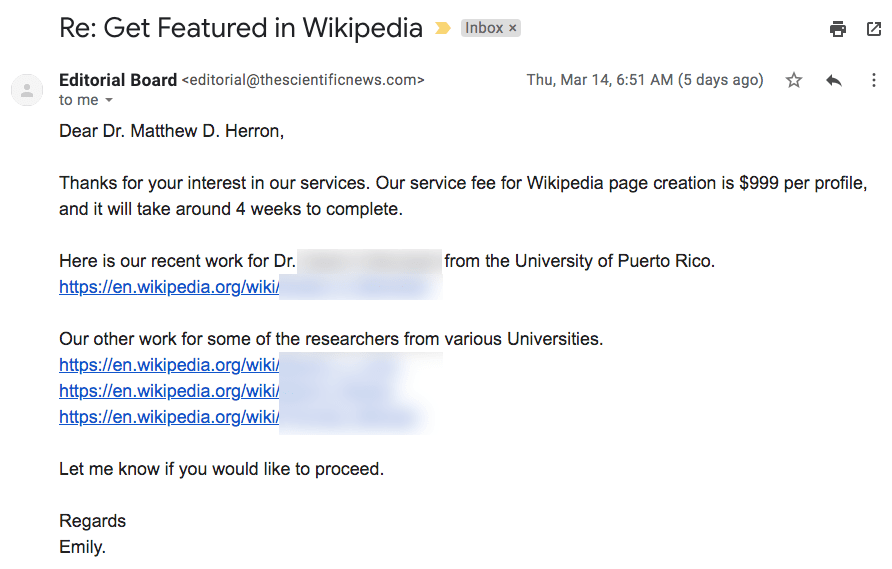
Task: Click the sender's profile avatar
Action: pos(27,90)
